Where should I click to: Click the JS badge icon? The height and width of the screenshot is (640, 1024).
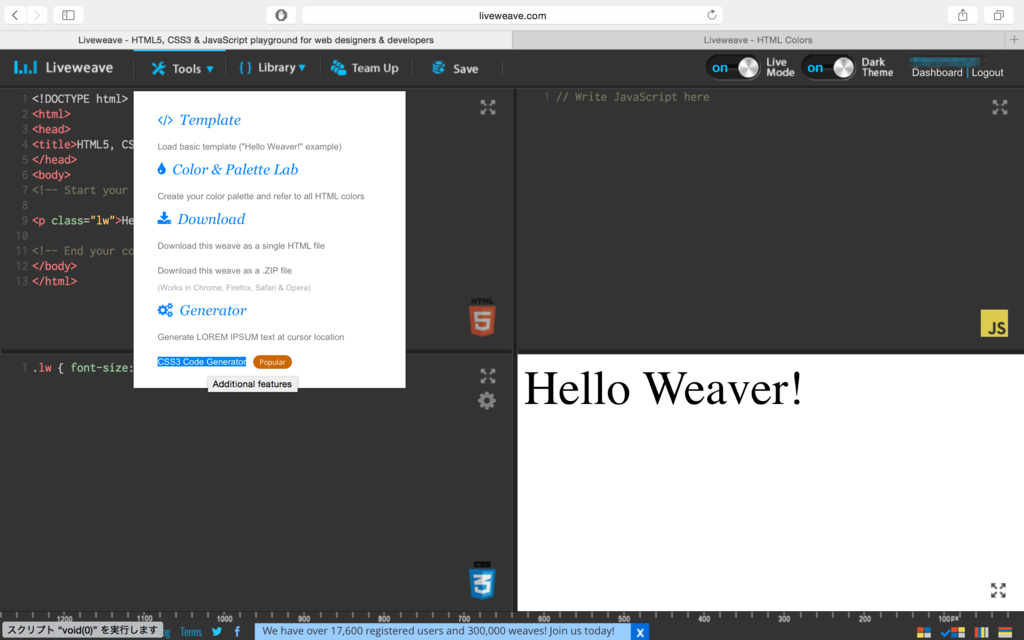(994, 323)
